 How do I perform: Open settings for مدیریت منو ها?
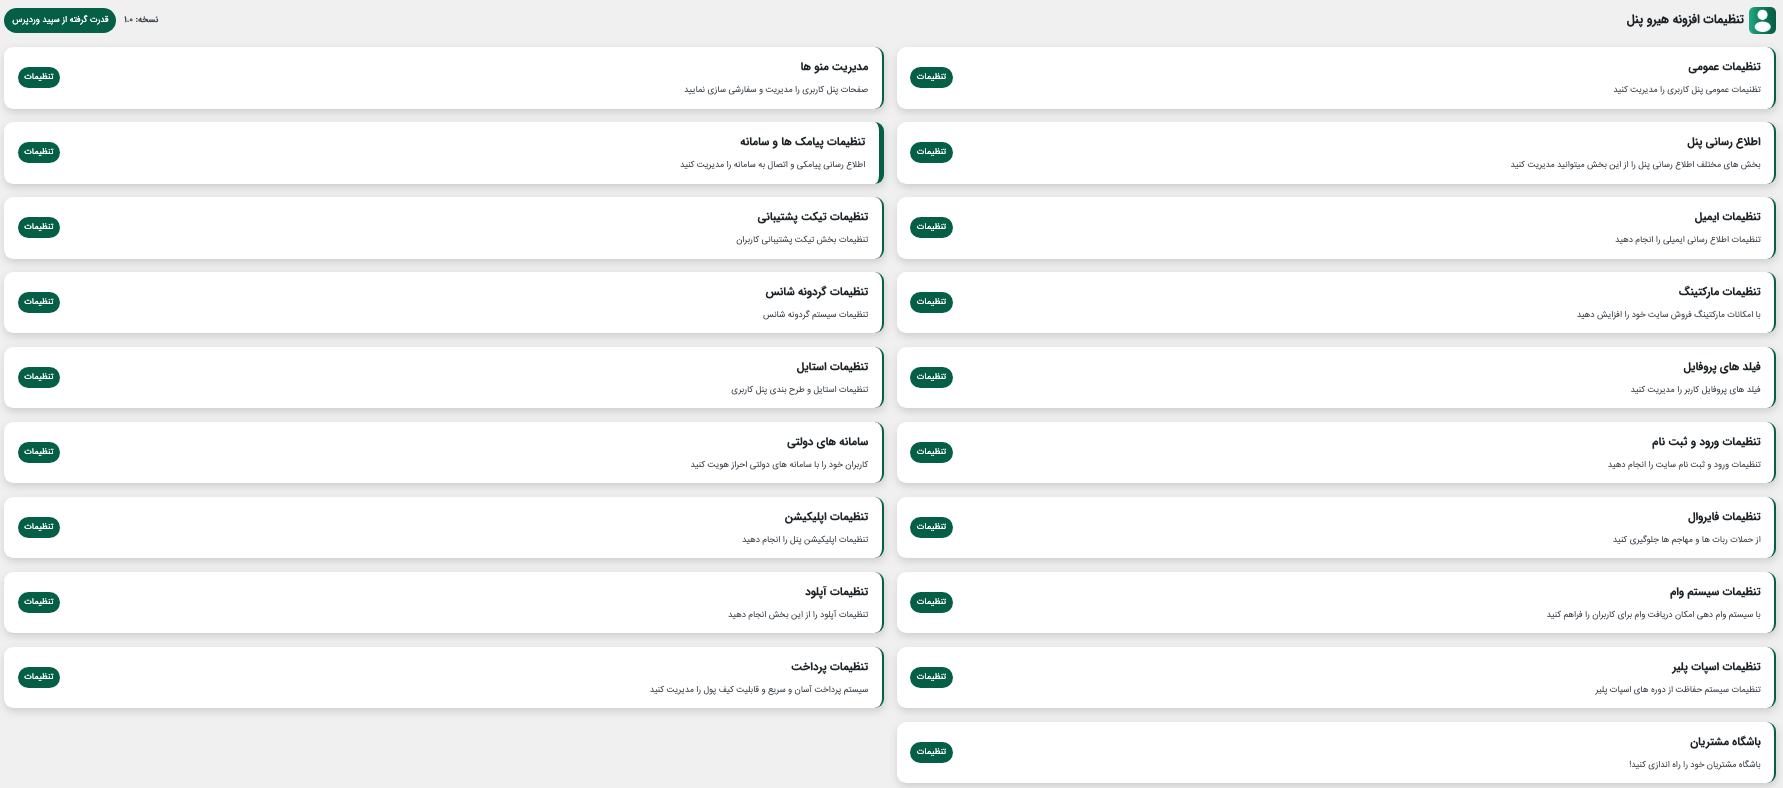[x=39, y=77]
